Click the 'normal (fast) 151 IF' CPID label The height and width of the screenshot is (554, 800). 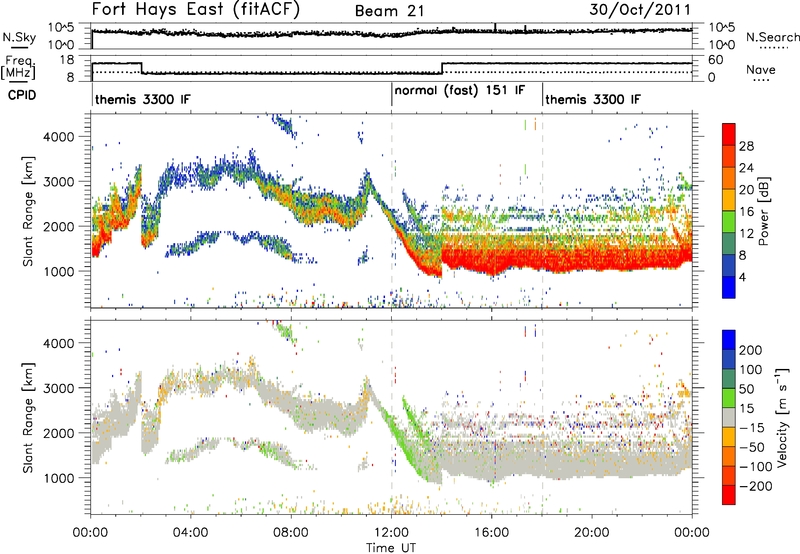click(460, 90)
